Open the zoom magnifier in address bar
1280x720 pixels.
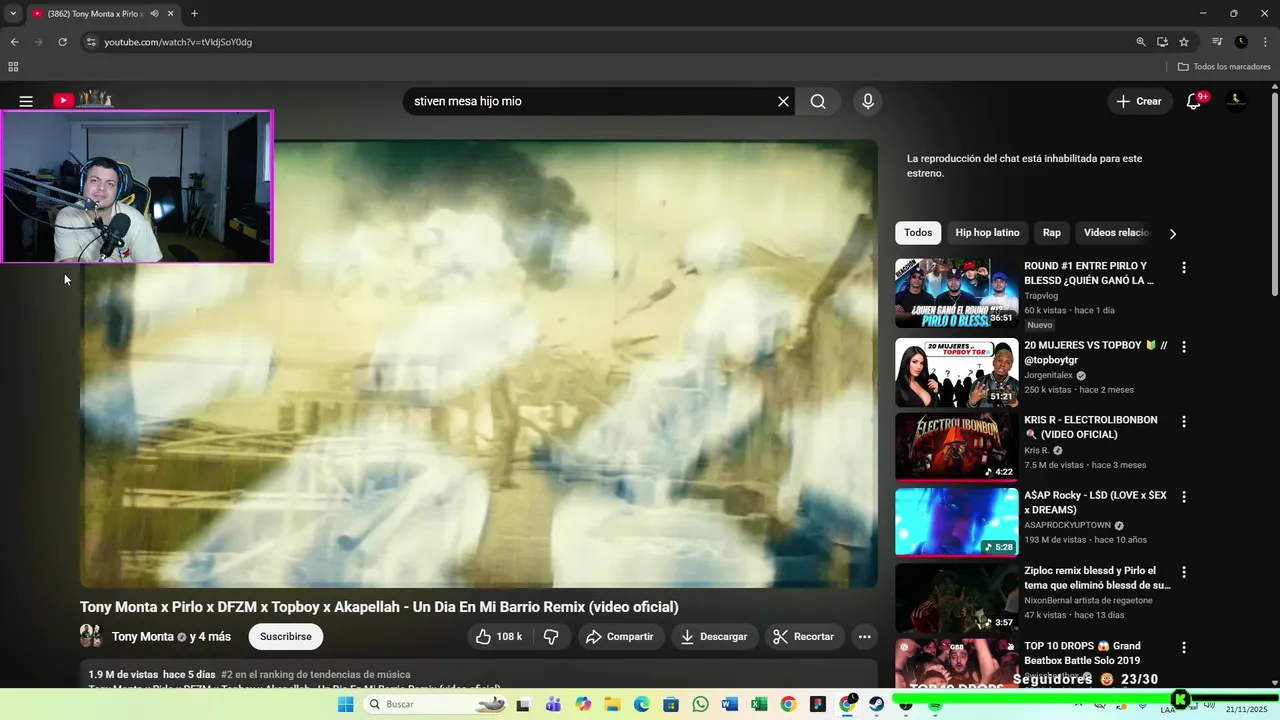1141,42
